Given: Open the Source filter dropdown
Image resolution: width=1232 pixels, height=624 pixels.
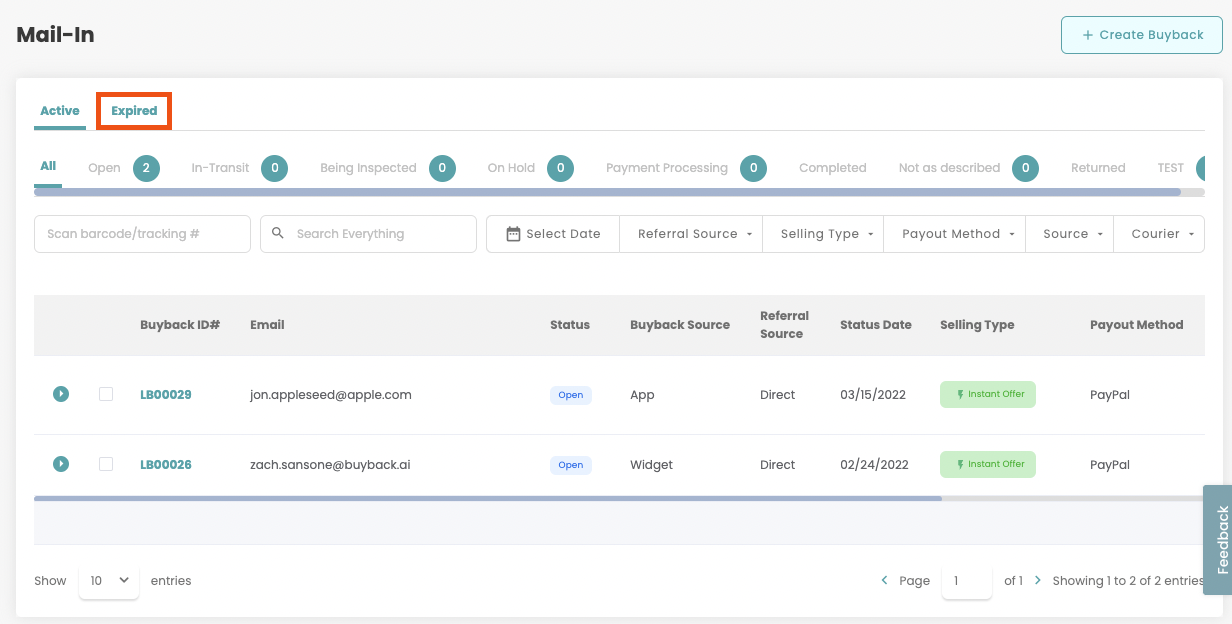Looking at the screenshot, I should click(1070, 234).
